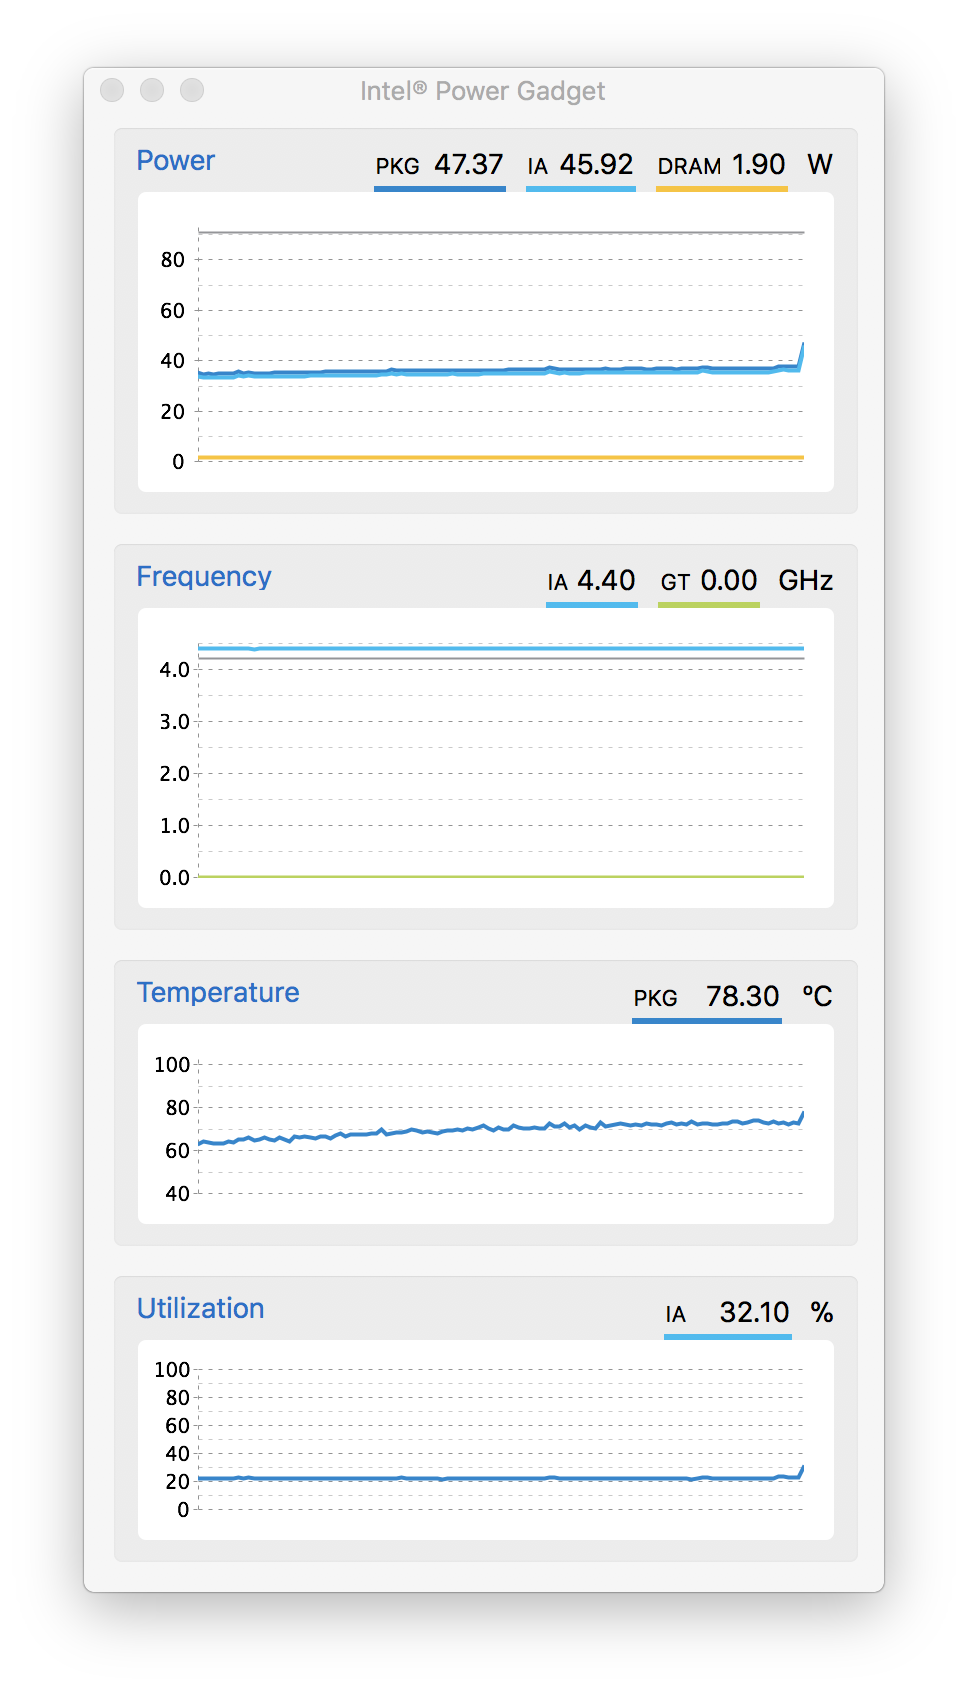Click the IA 45.92 power legend
Screen dimensions: 968x1692
tap(581, 165)
